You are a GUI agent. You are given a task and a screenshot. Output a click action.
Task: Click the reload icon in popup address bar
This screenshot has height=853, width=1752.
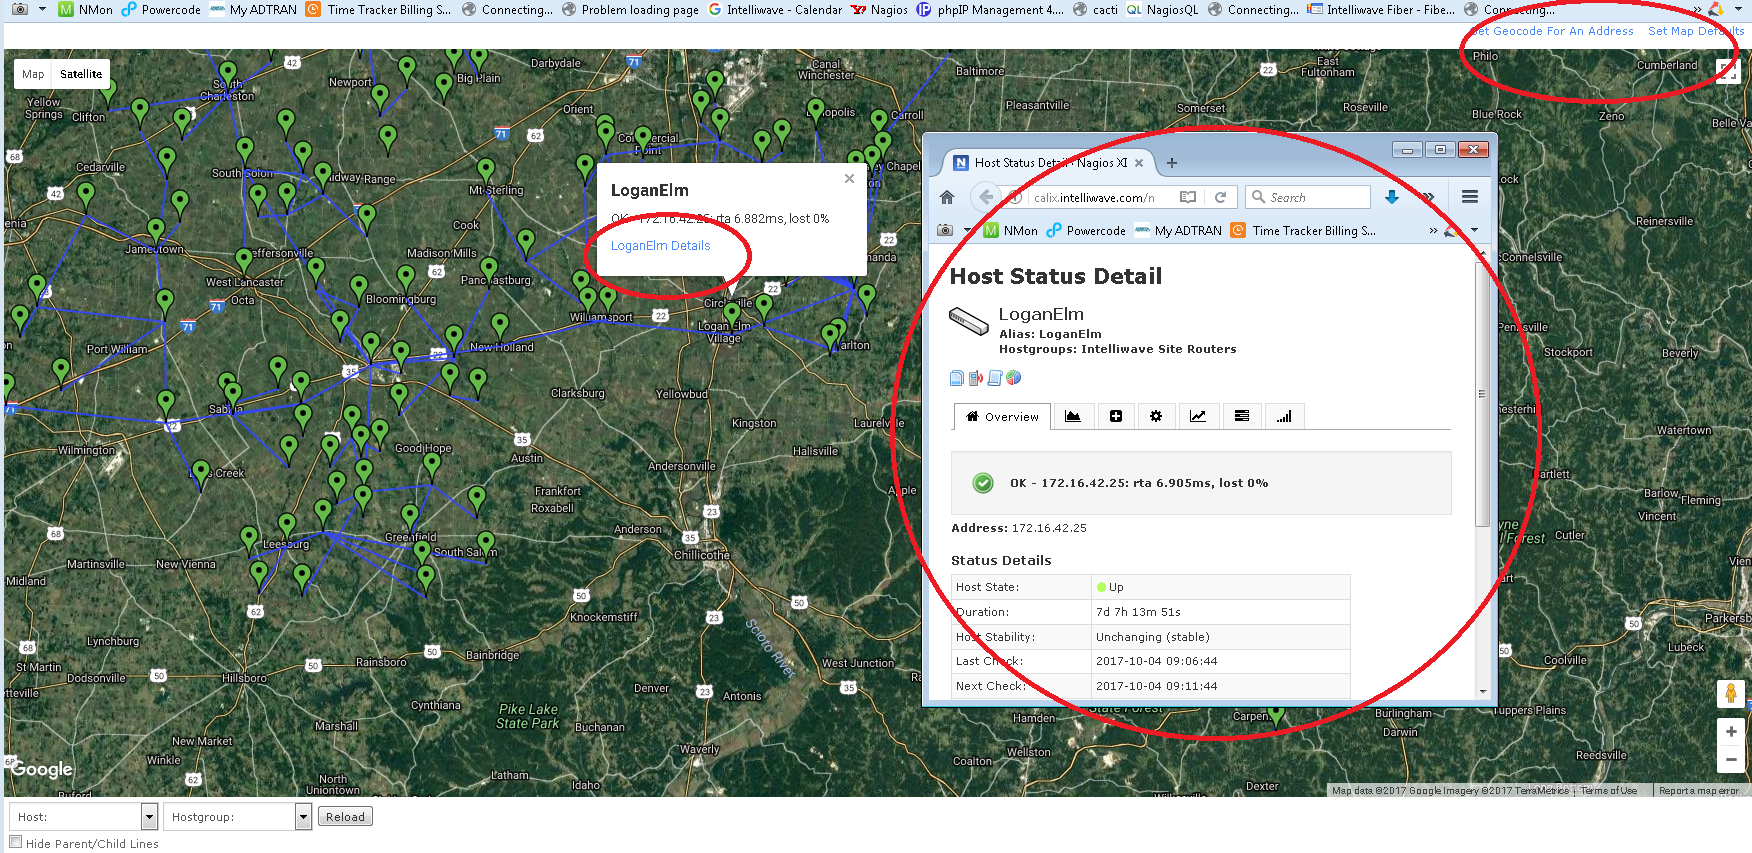pyautogui.click(x=1220, y=197)
